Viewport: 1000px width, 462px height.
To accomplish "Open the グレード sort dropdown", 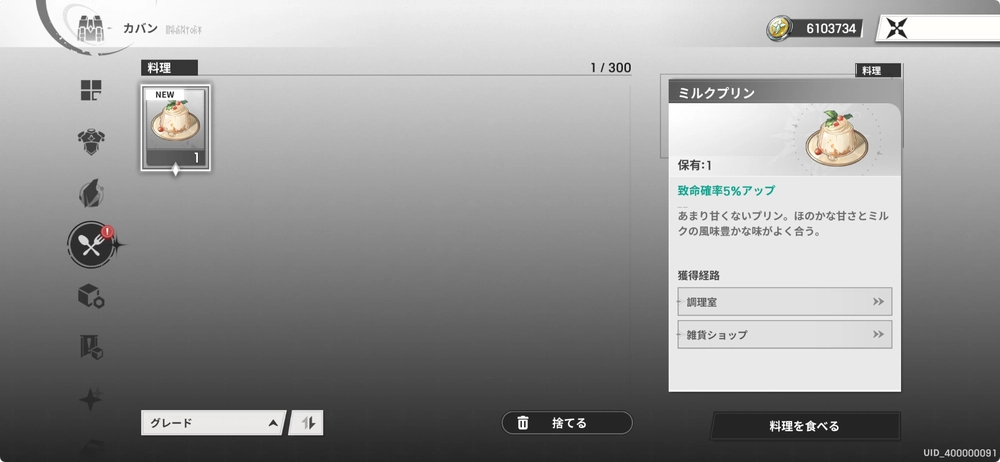I will [213, 422].
